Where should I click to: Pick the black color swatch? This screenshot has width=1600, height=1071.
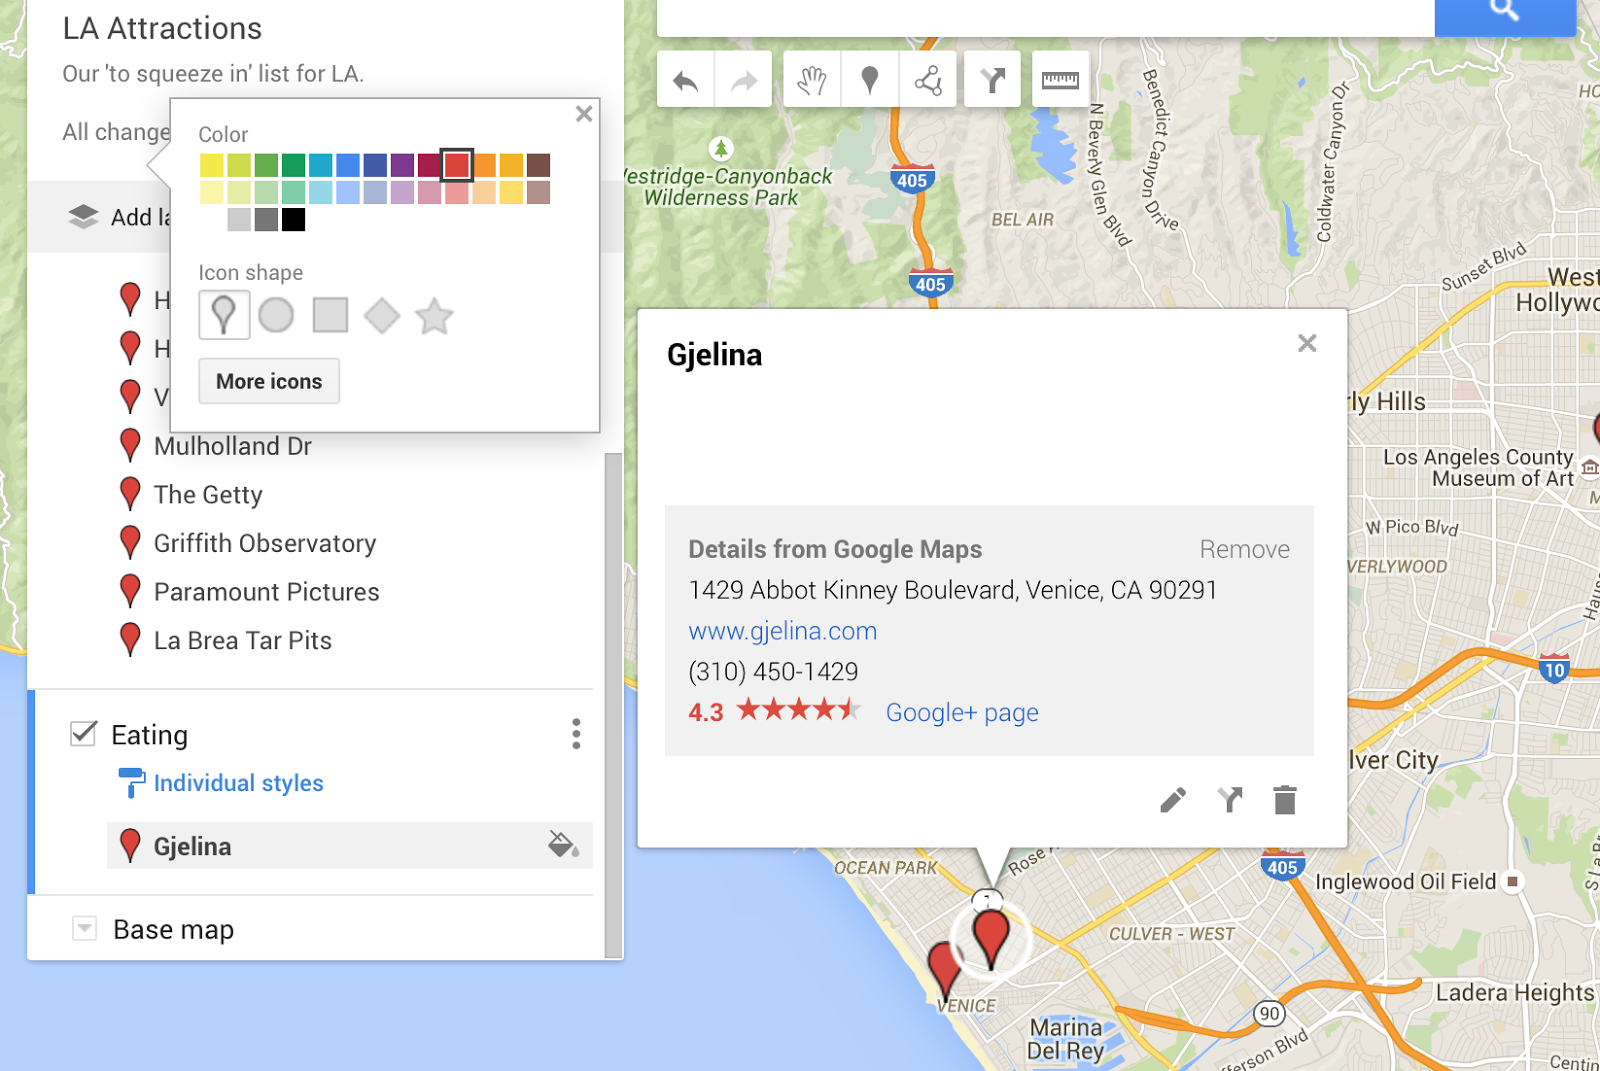click(x=293, y=220)
